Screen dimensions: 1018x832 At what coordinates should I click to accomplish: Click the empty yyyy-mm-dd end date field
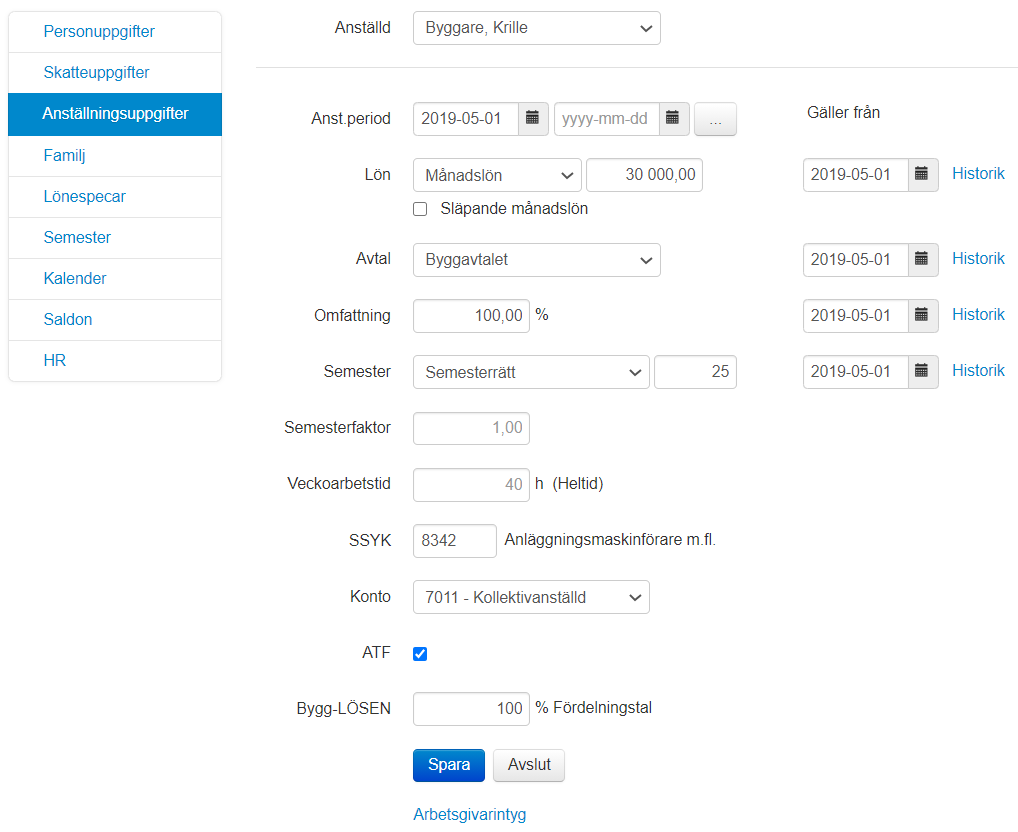[606, 119]
